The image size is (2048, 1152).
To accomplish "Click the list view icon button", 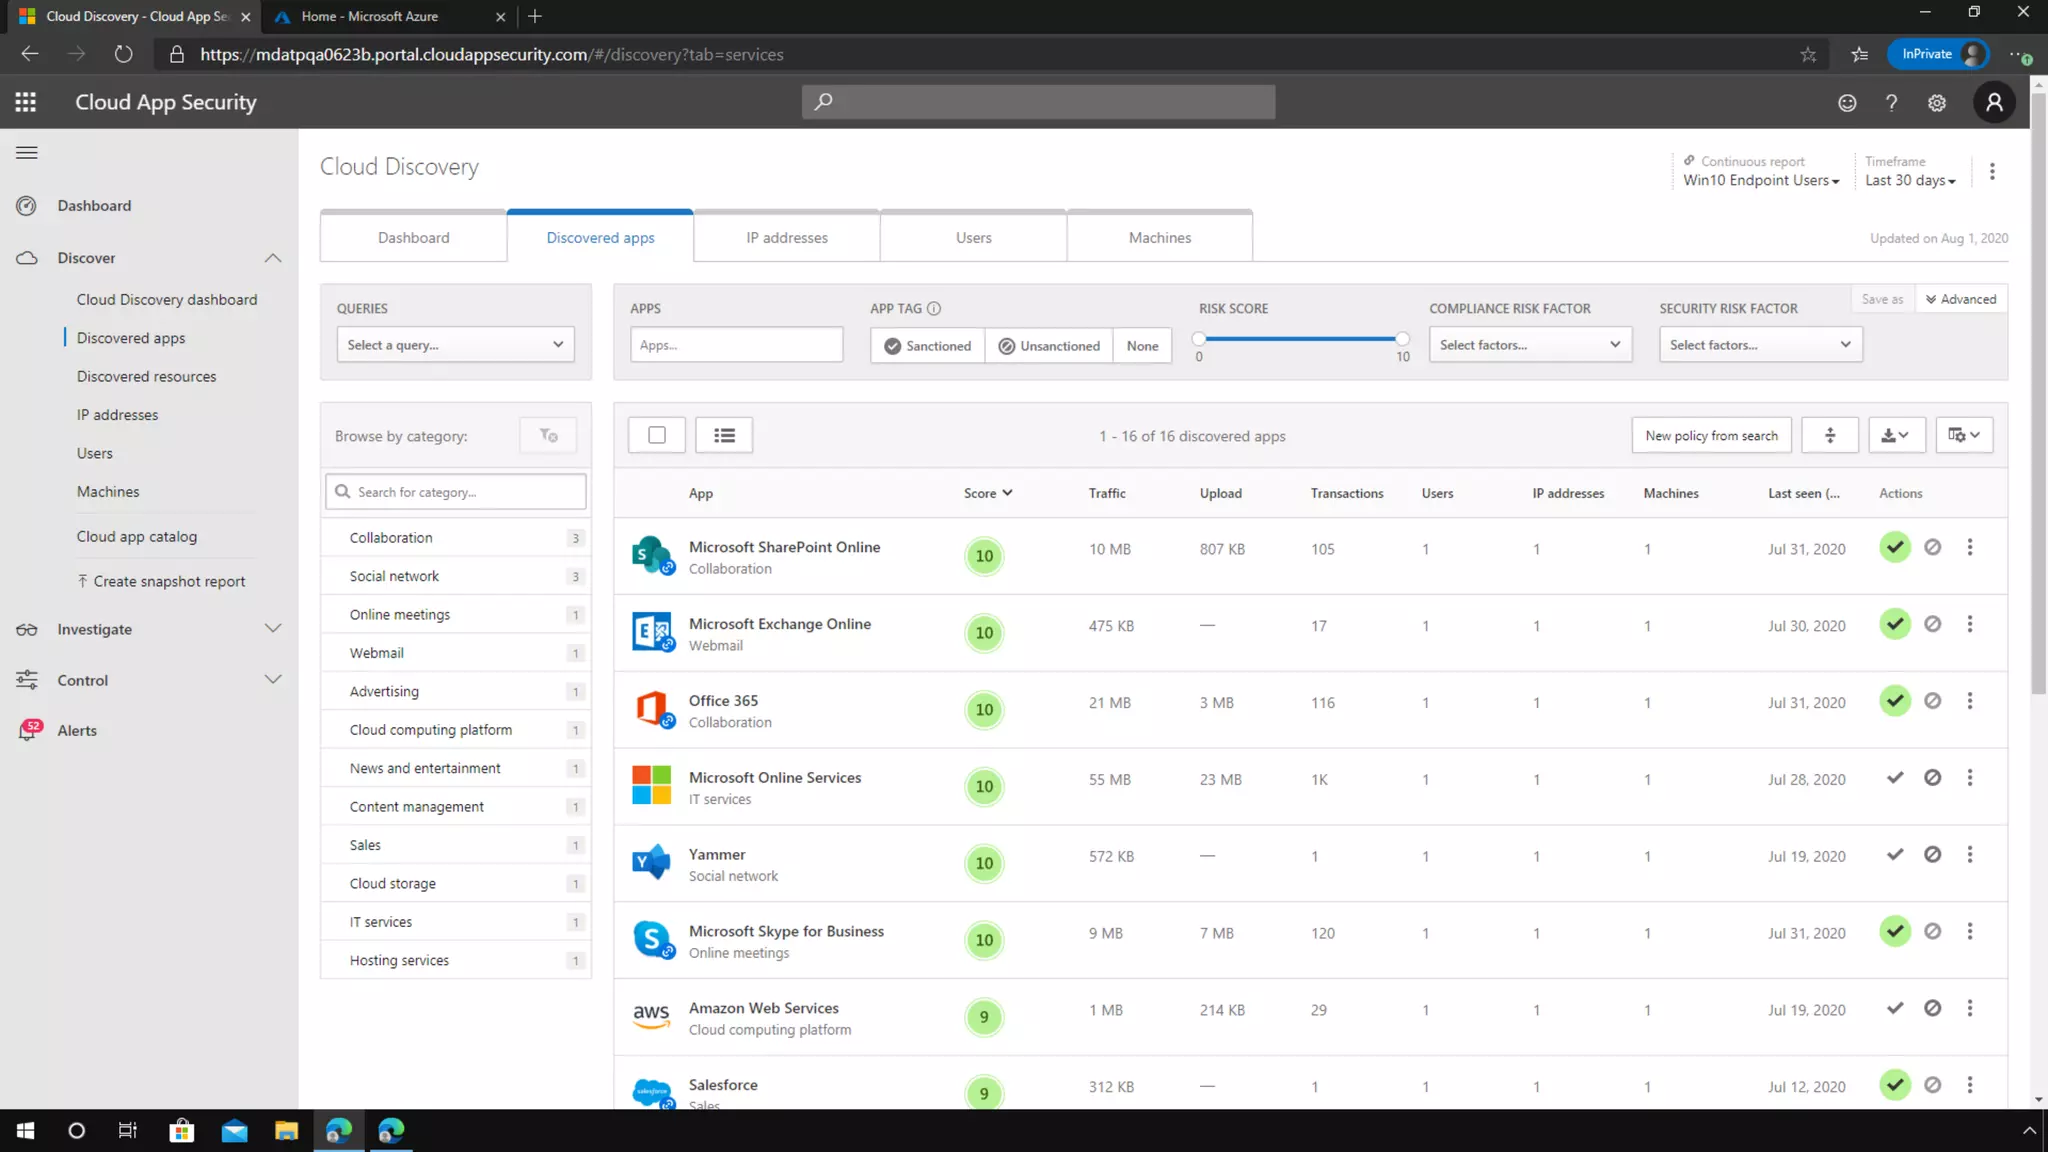I will click(724, 435).
